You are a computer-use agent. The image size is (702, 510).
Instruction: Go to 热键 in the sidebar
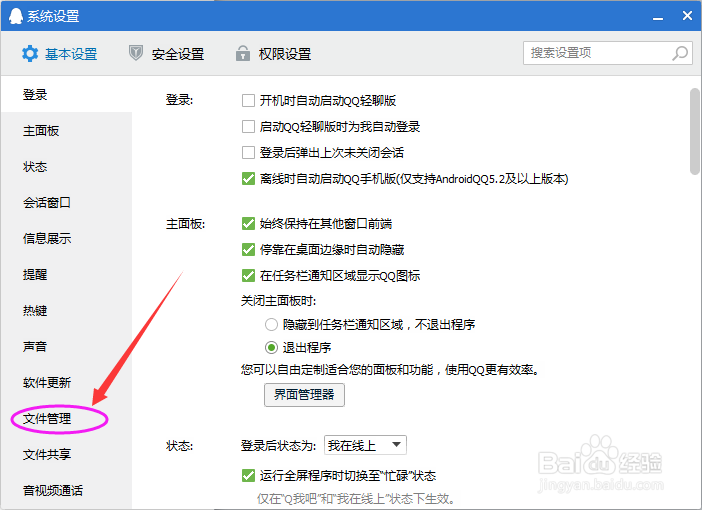66,310
